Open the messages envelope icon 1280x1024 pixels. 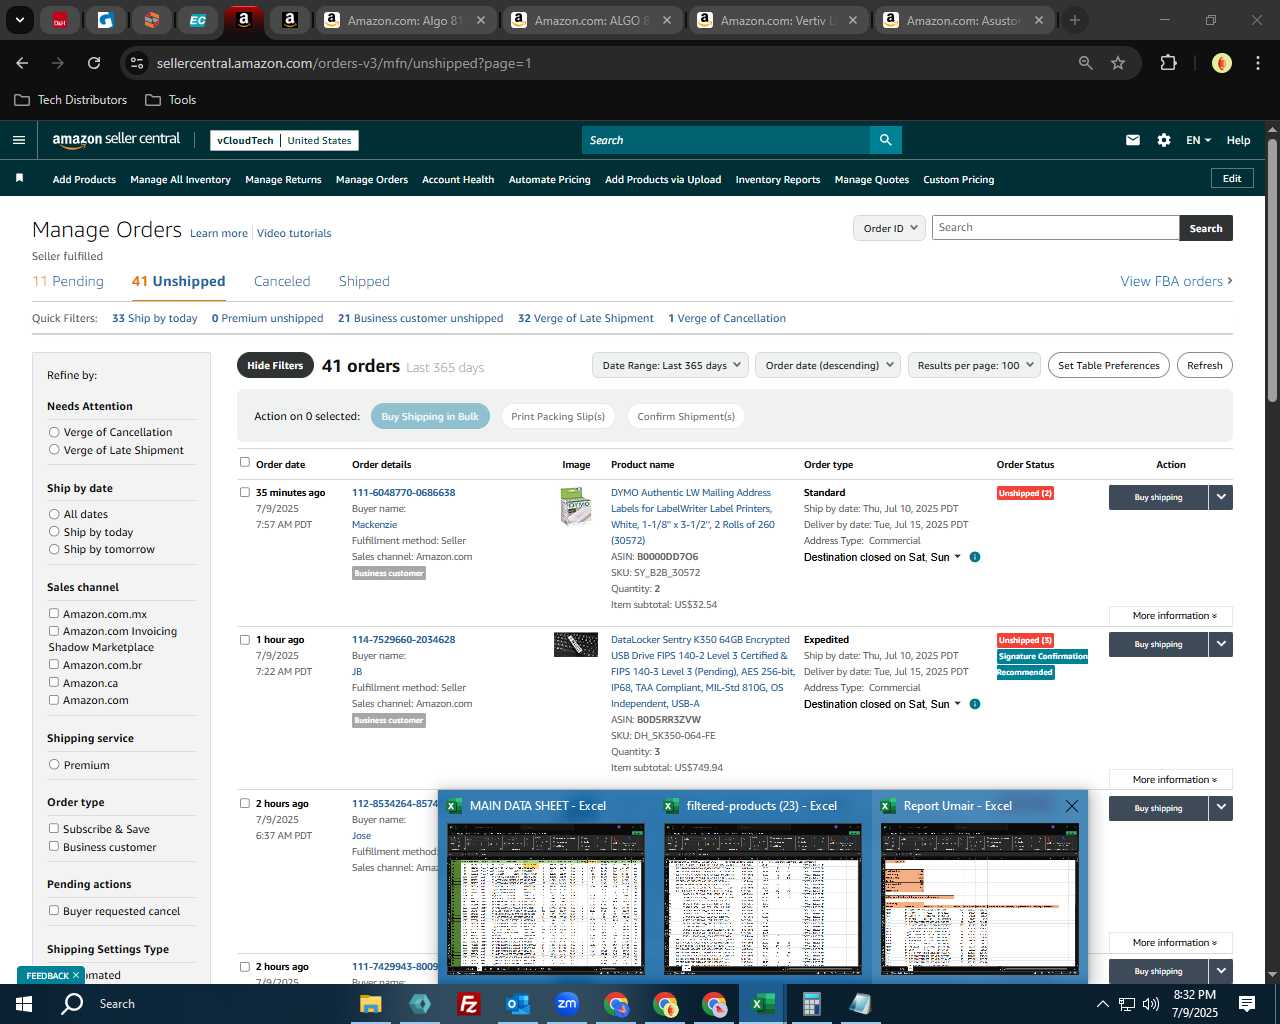click(x=1132, y=140)
